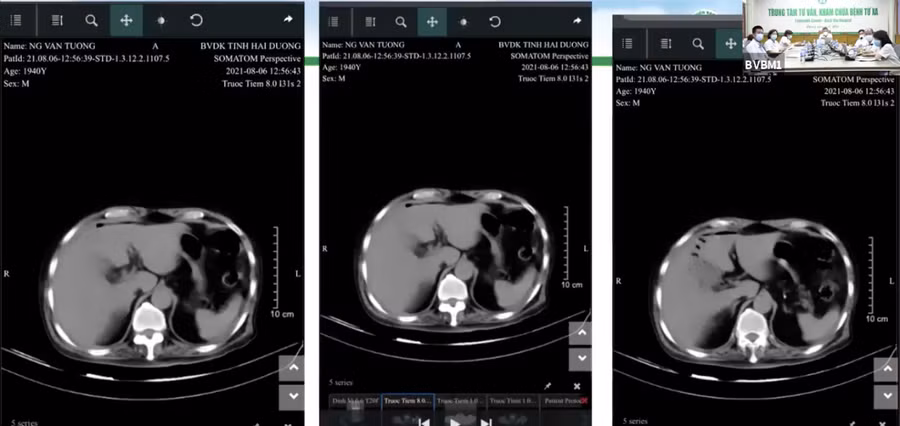
Task: Click reset rotation arrow in left viewer
Action: [x=196, y=19]
